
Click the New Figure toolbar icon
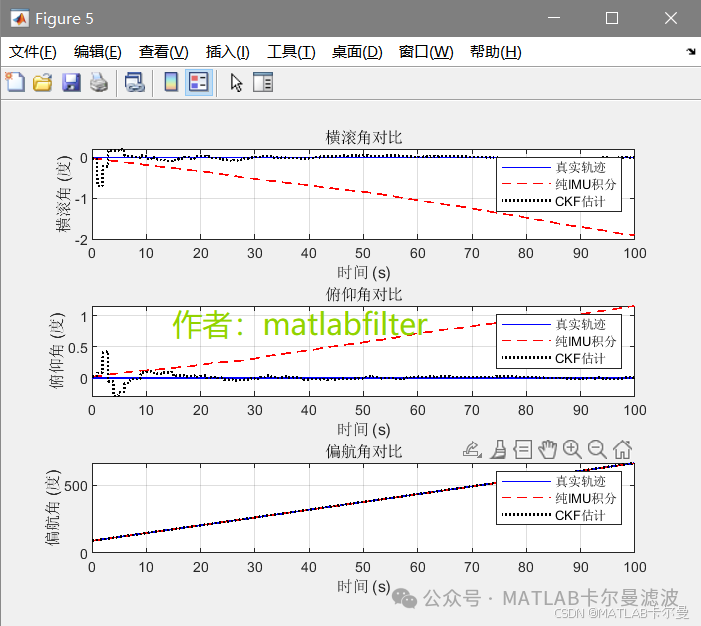[x=15, y=82]
